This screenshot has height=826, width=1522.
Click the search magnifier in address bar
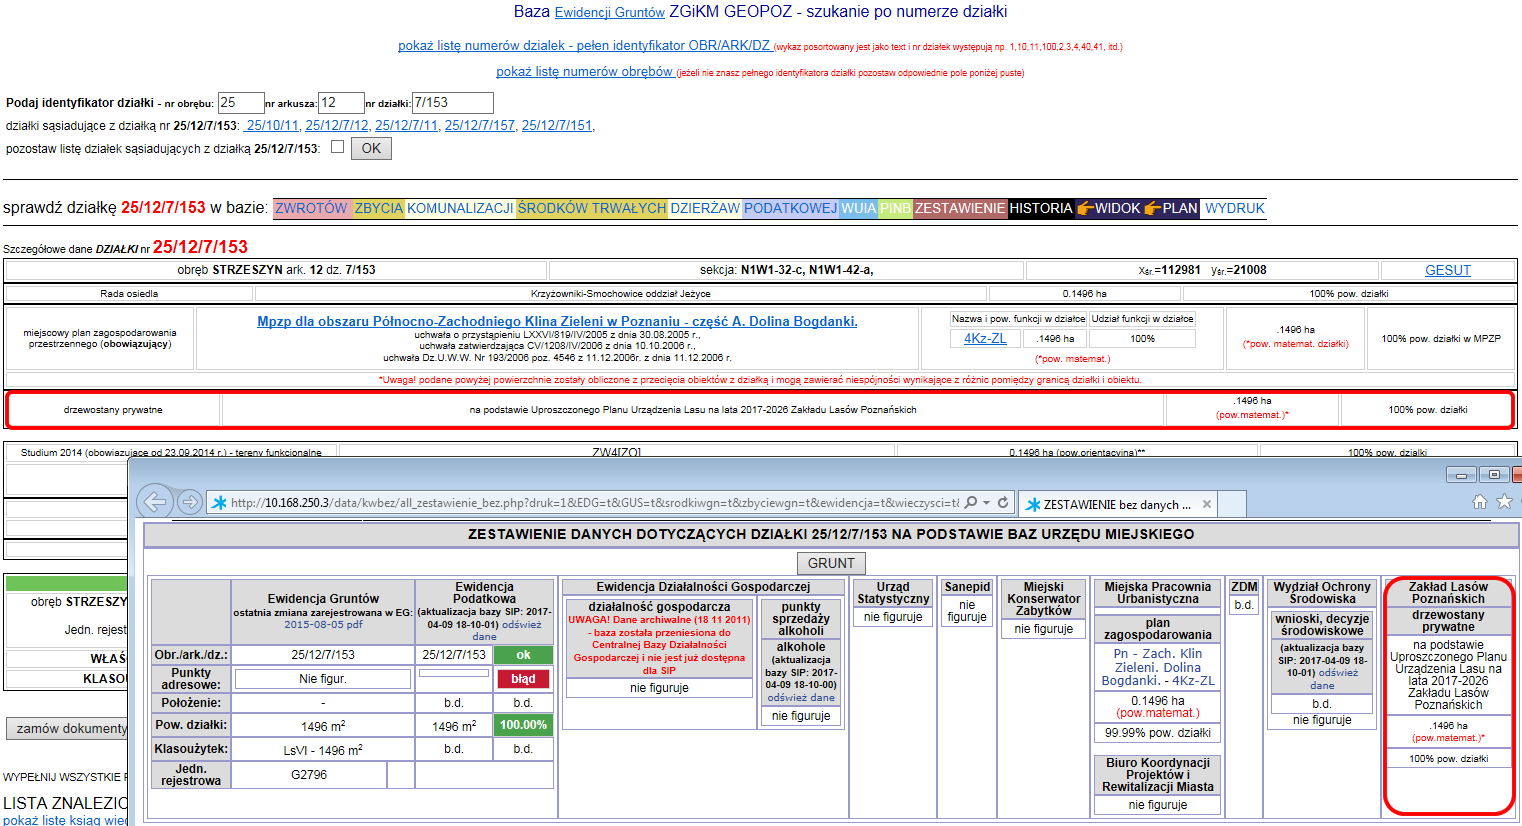970,503
